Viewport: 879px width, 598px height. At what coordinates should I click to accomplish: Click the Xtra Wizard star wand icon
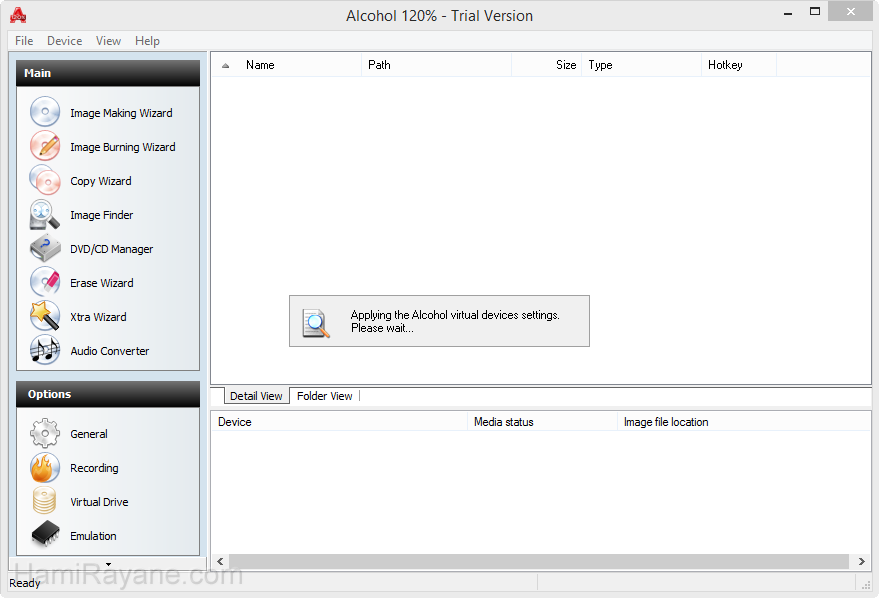(45, 316)
